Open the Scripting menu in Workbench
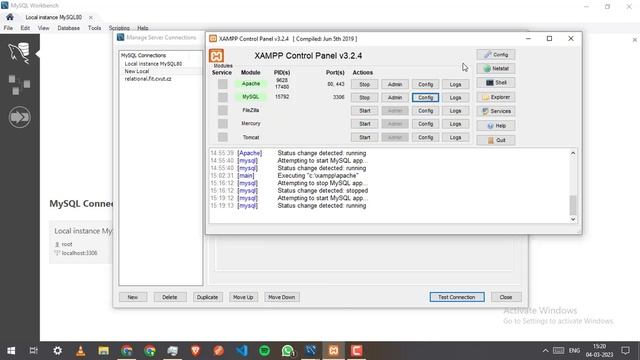 (119, 28)
